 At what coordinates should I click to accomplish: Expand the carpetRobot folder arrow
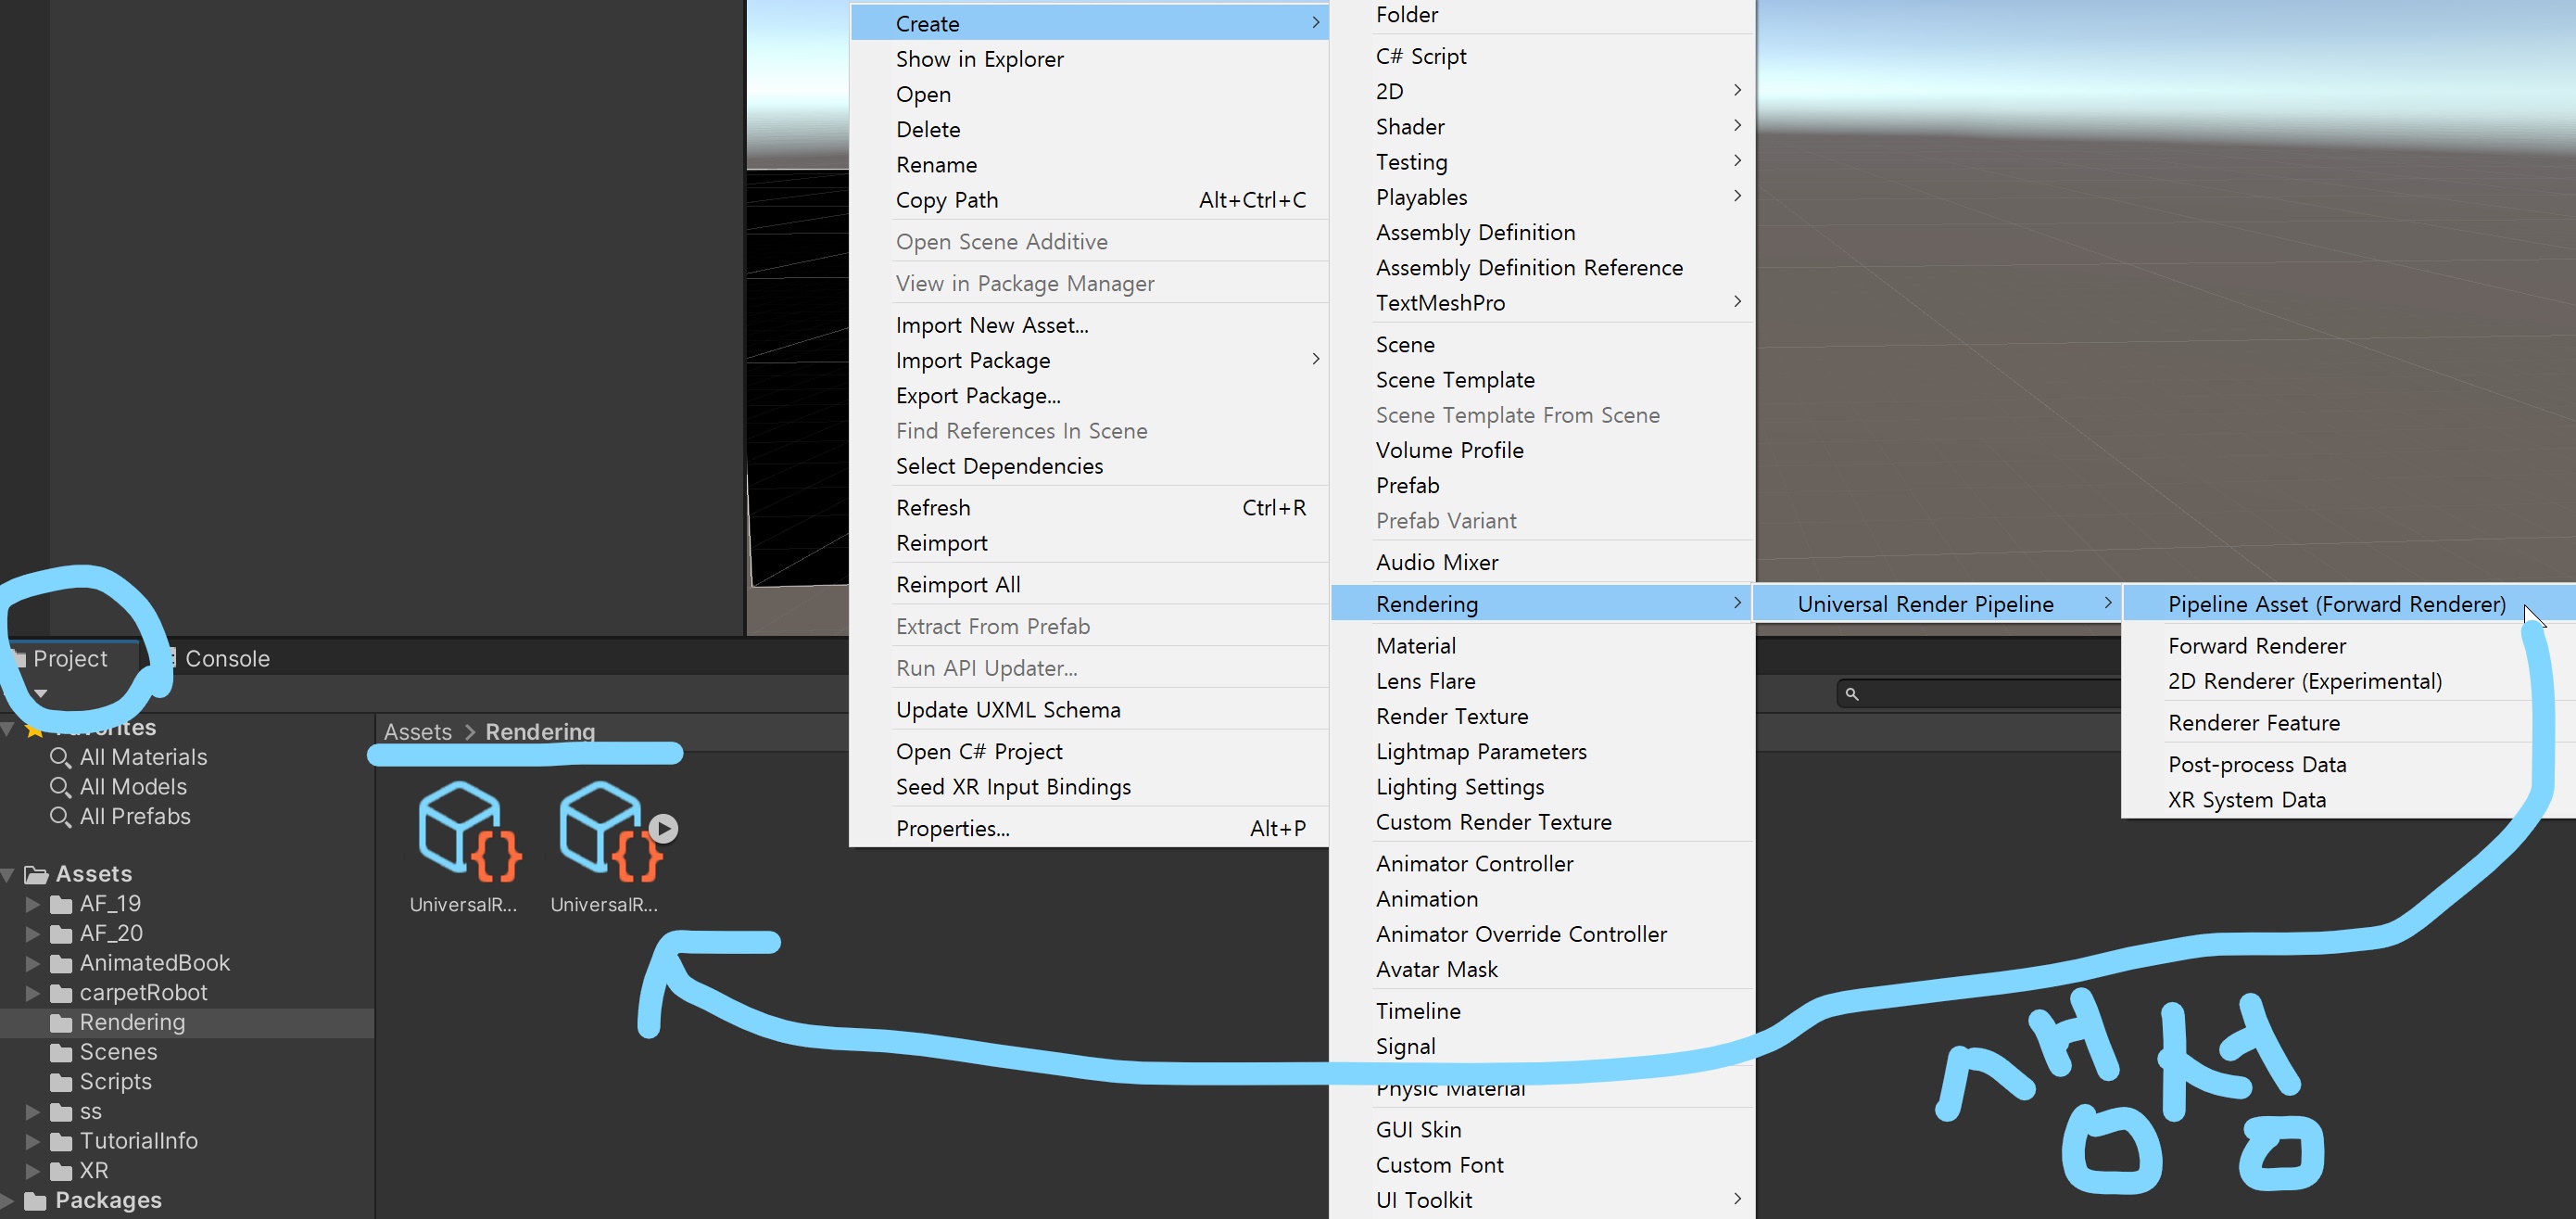32,993
